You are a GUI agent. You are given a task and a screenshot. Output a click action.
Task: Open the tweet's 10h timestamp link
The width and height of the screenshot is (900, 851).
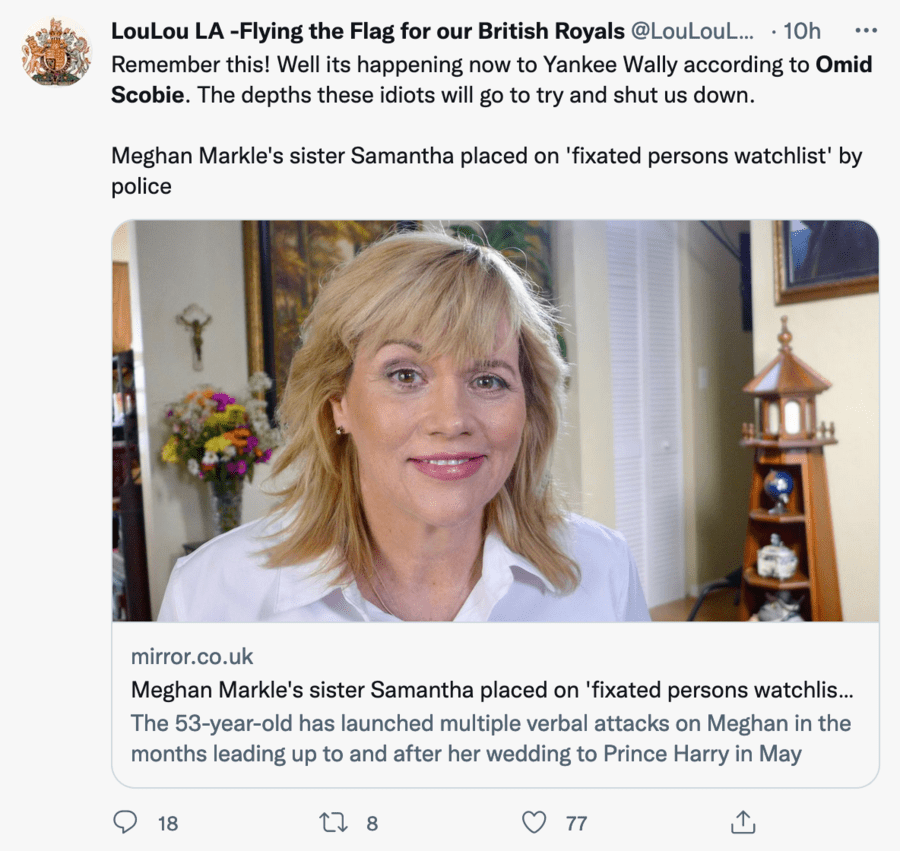pyautogui.click(x=801, y=31)
